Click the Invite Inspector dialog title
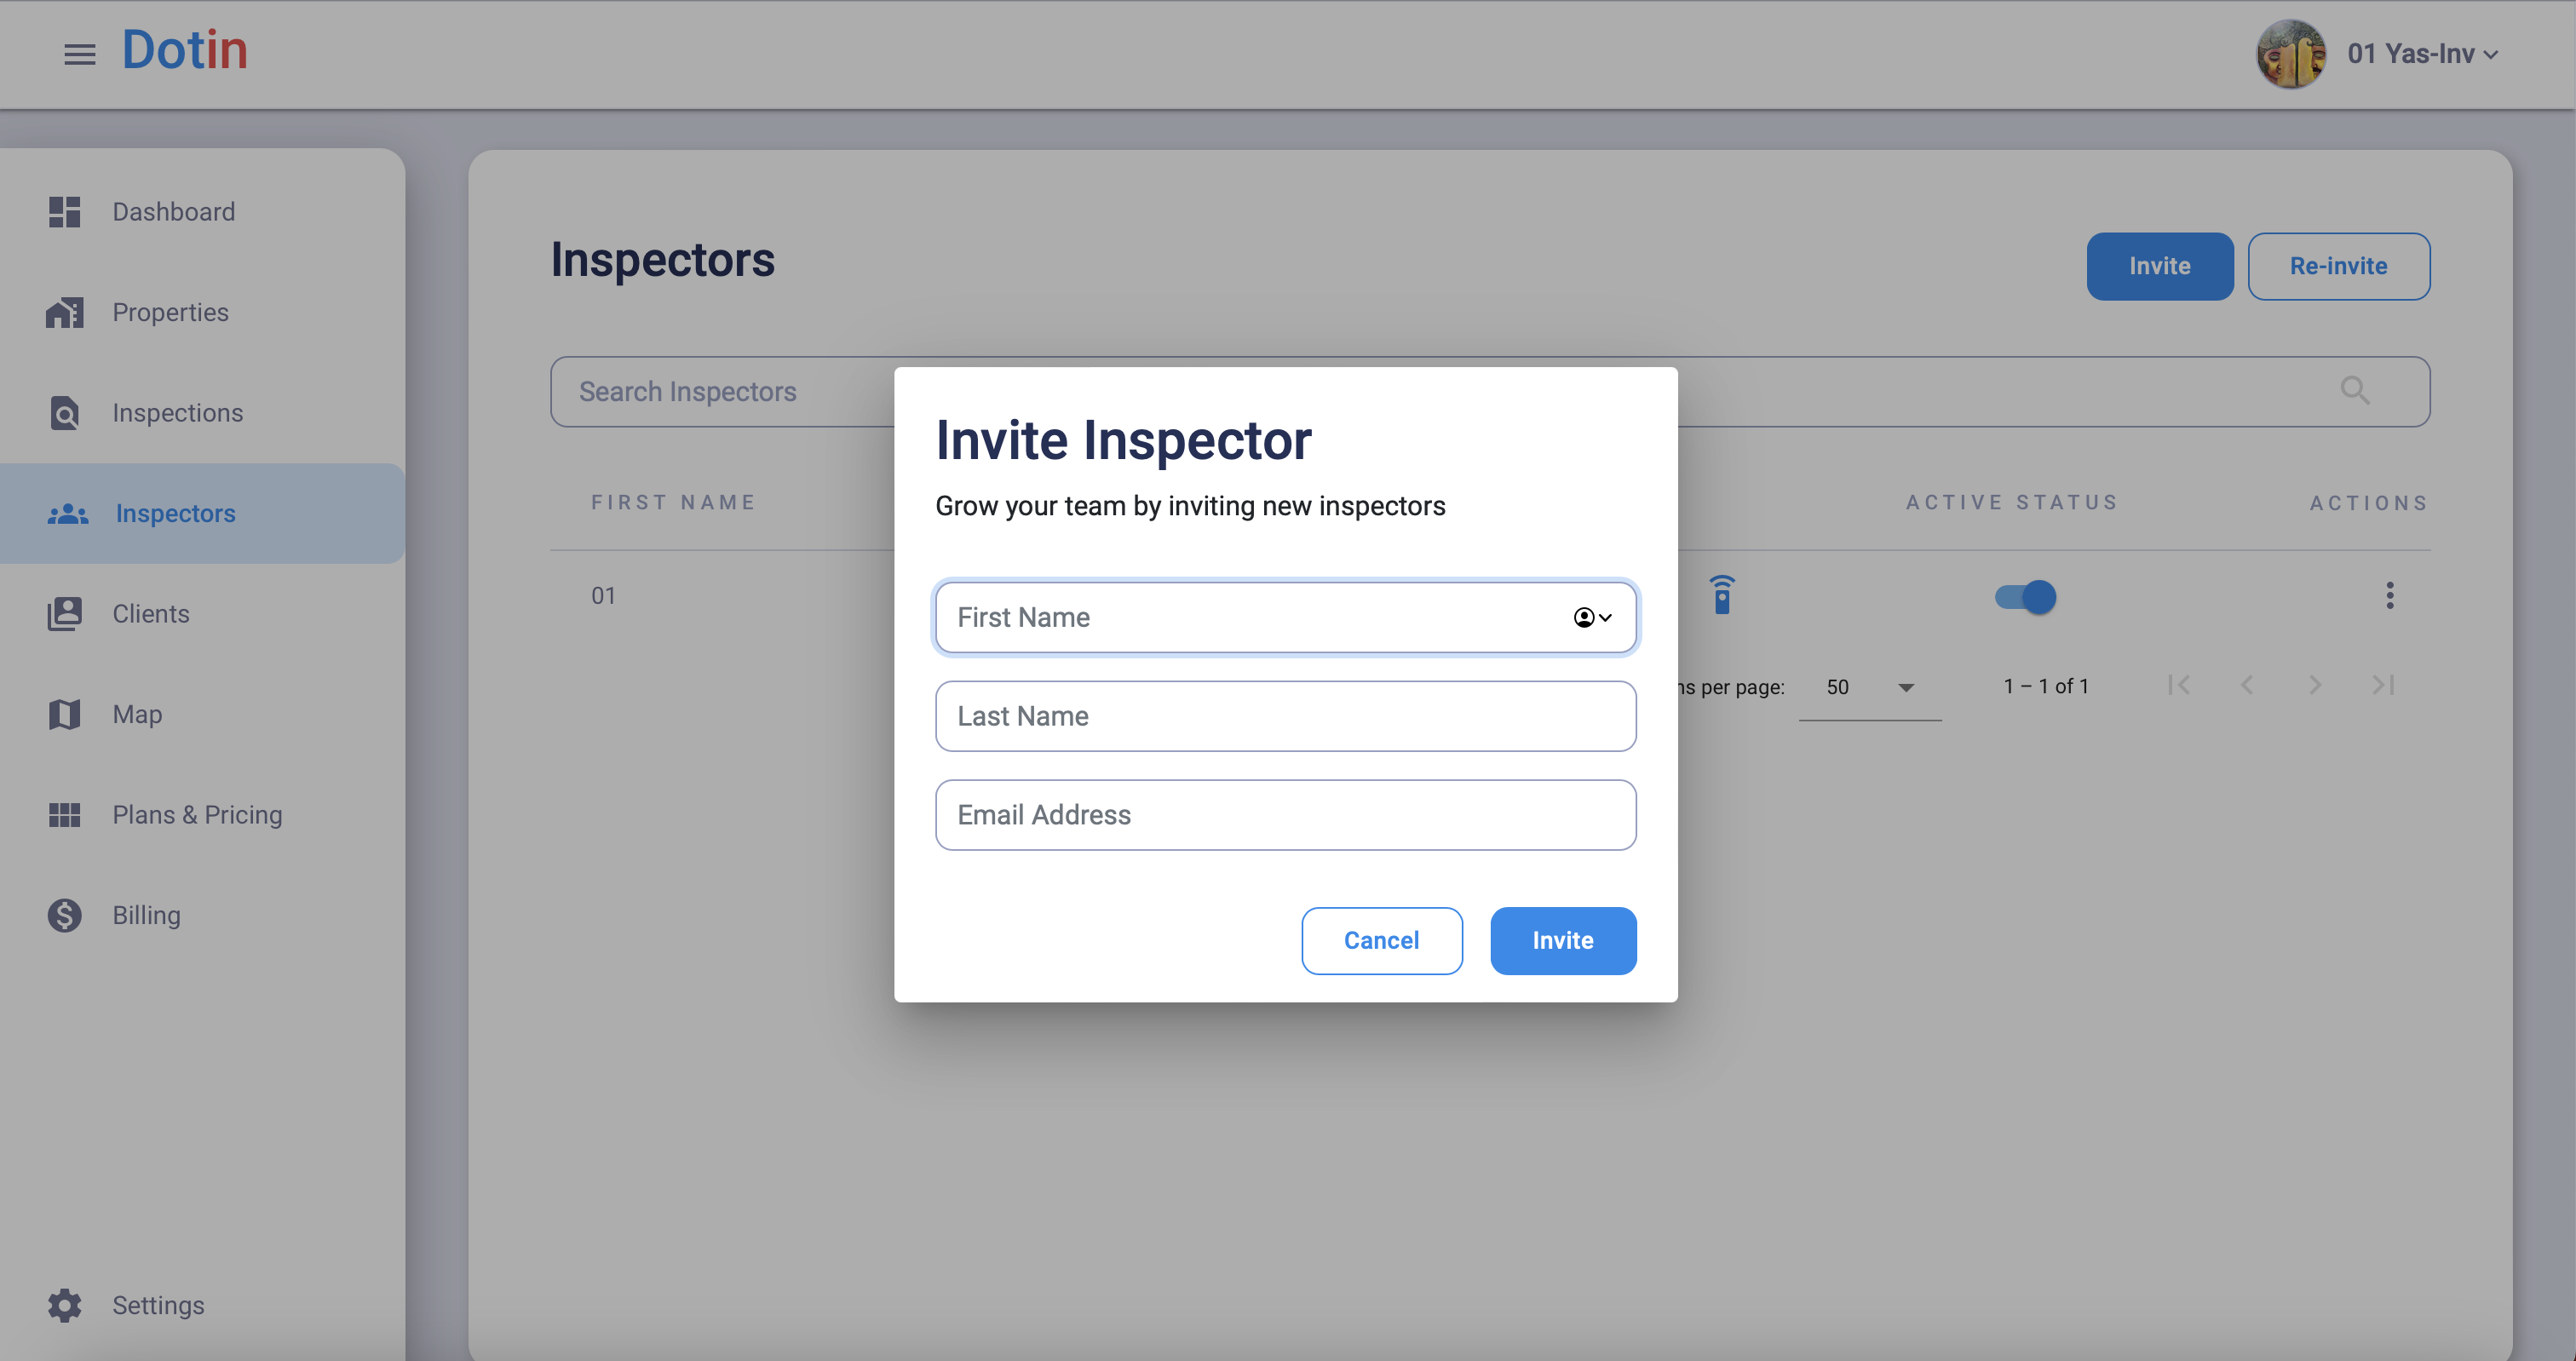The width and height of the screenshot is (2576, 1361). 1123,441
